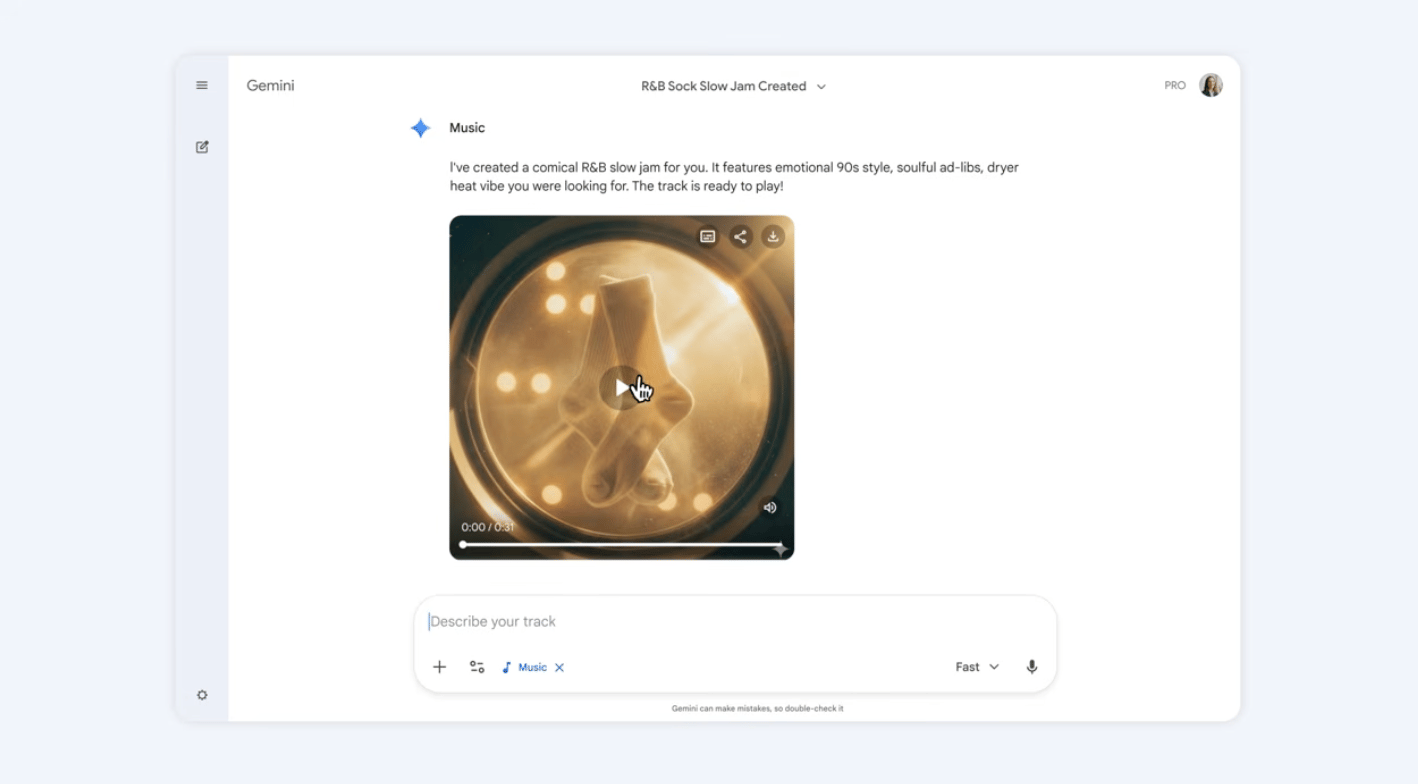Image resolution: width=1418 pixels, height=784 pixels.
Task: Start a new chat with the pencil icon
Action: (x=202, y=147)
